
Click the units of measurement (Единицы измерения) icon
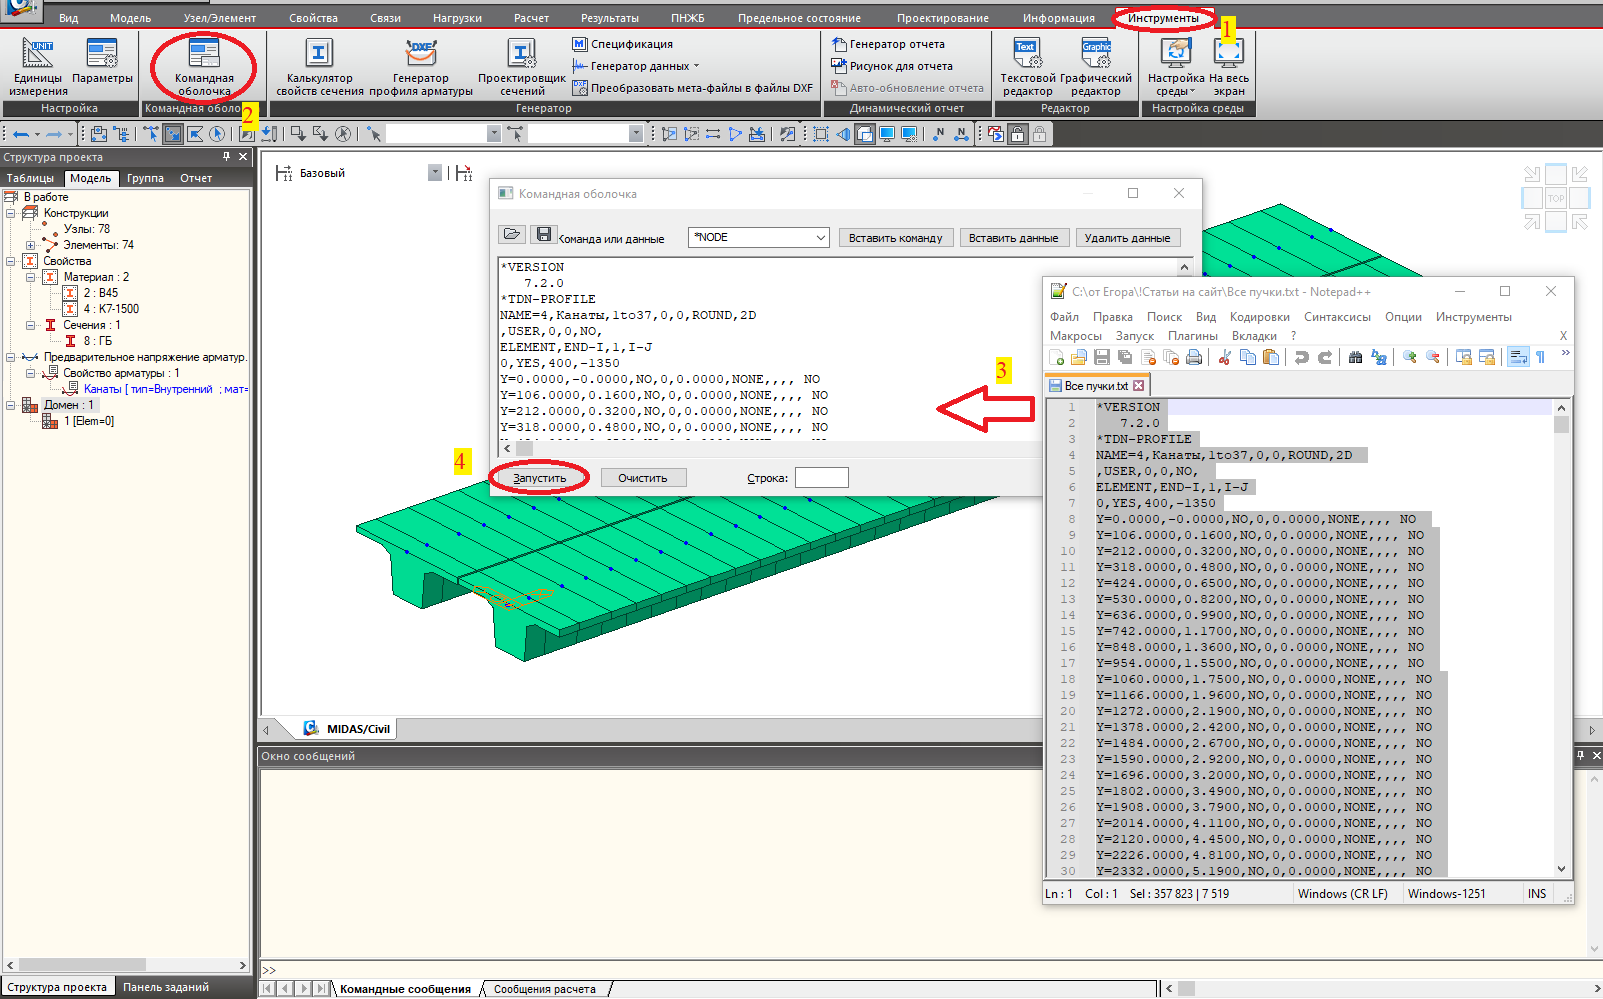[38, 65]
